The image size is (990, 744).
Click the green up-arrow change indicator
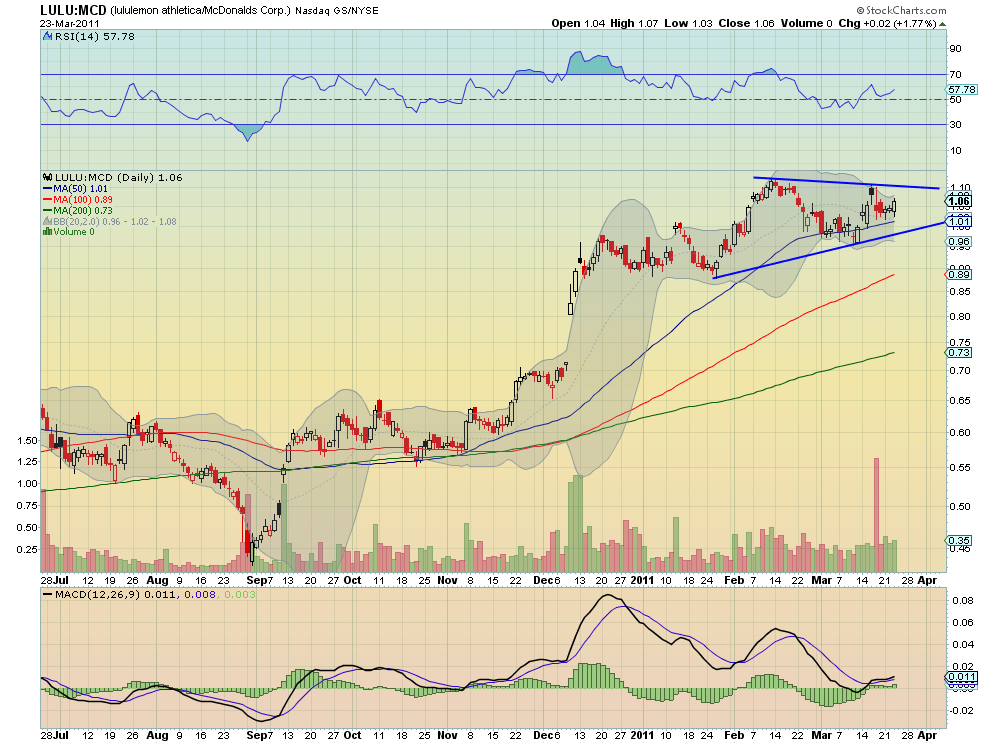[943, 24]
